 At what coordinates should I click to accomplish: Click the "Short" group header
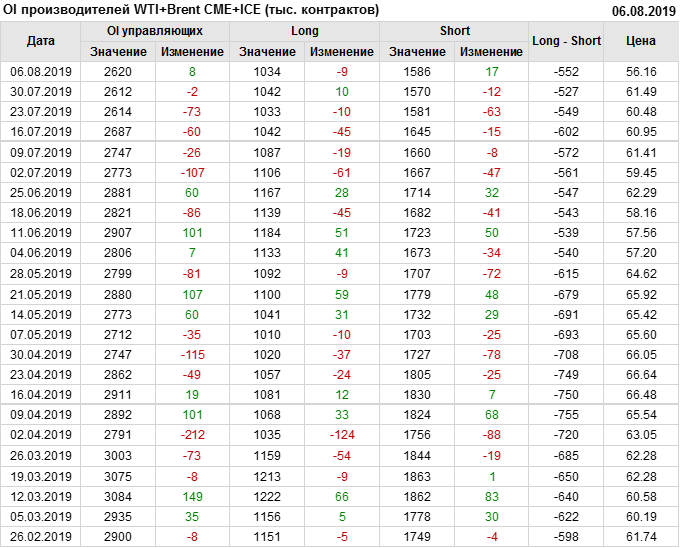454,31
